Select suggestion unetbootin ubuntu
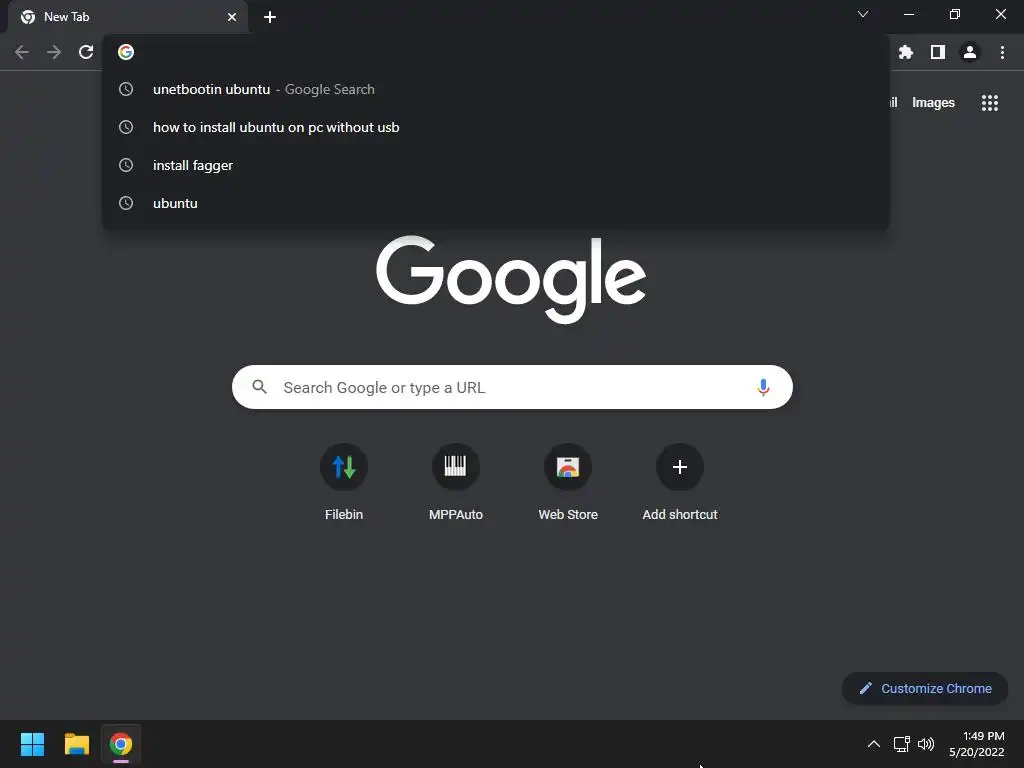The image size is (1024, 768). (496, 89)
